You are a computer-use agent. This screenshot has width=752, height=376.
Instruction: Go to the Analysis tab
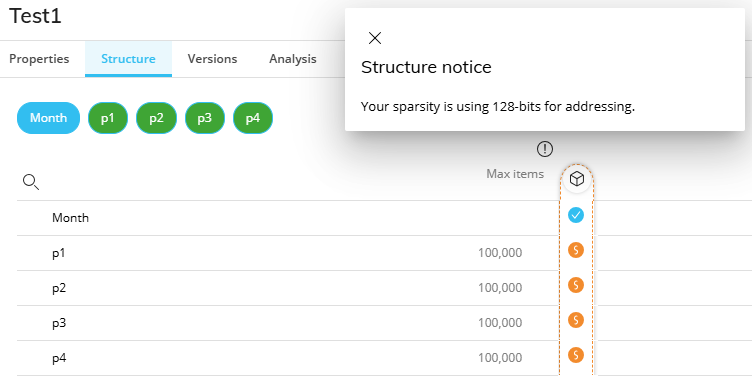[293, 59]
